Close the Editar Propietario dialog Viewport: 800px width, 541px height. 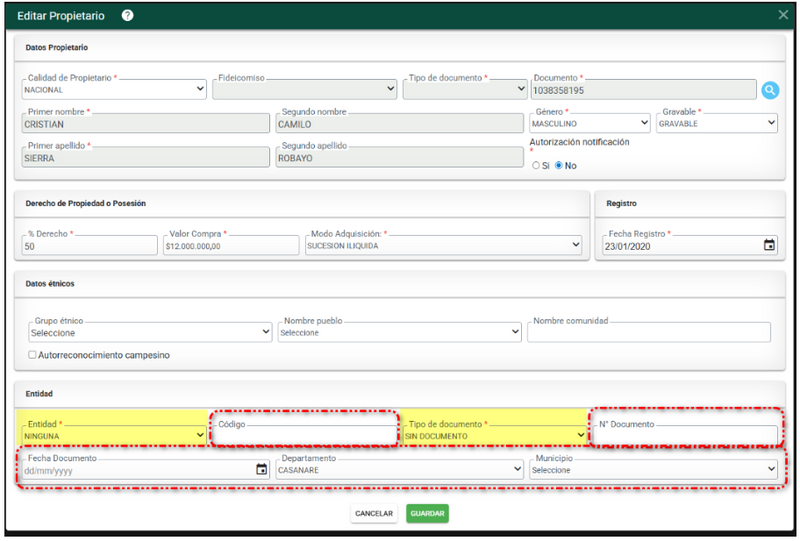(783, 15)
